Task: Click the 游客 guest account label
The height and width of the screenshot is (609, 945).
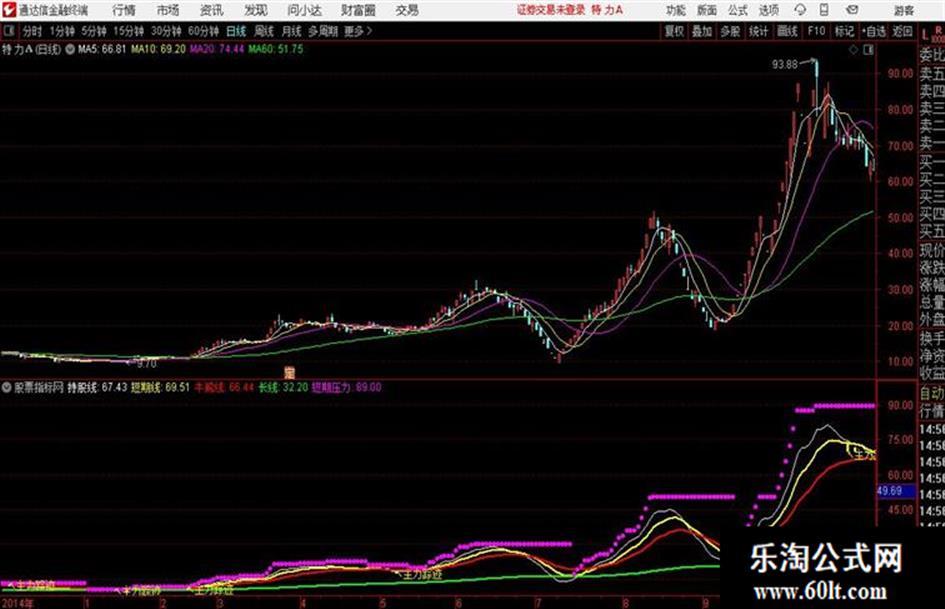Action: pyautogui.click(x=904, y=10)
